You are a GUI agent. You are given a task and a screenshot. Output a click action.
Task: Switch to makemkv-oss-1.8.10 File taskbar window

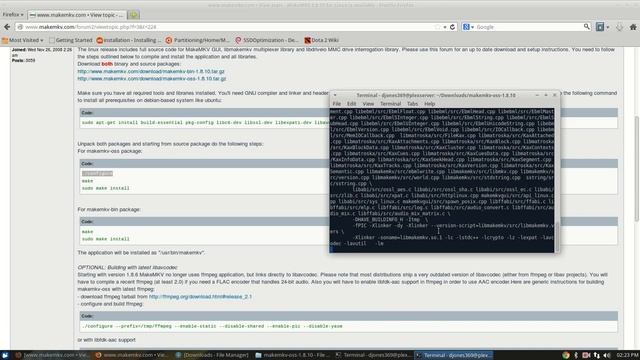(x=291, y=355)
